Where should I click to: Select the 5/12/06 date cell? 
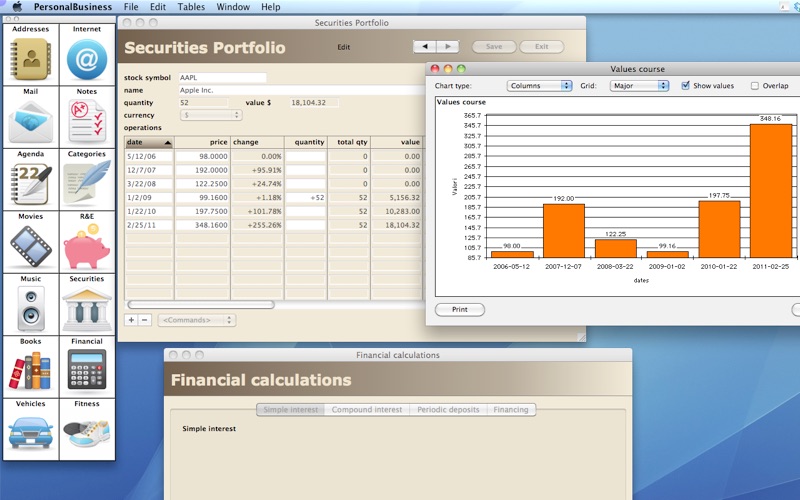coord(149,157)
